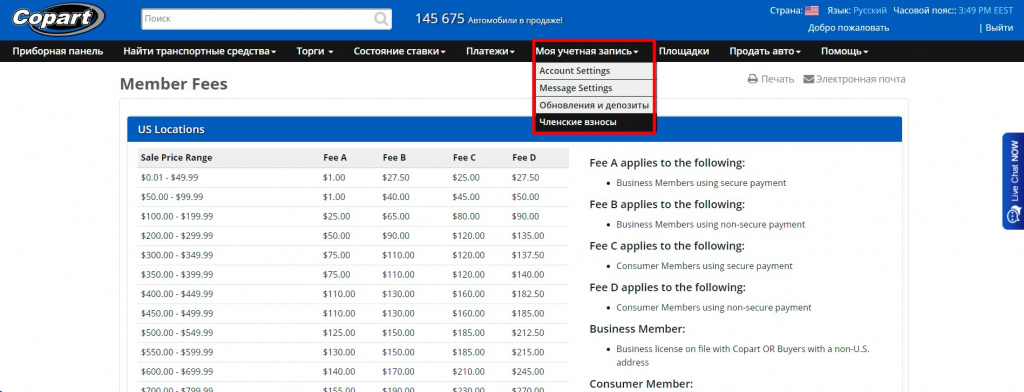Screen dimensions: 1024x392
Task: Expand the Платежи dropdown menu
Action: point(490,51)
